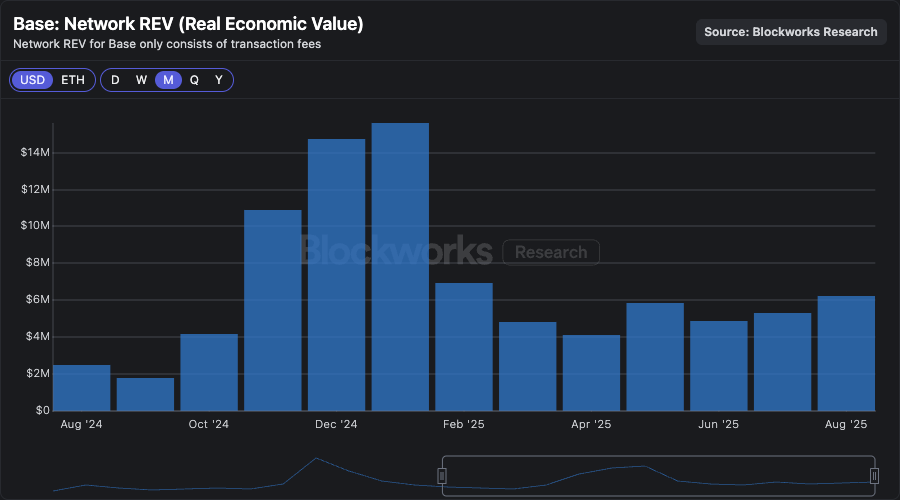Switch currency to ETH
This screenshot has width=900, height=500.
point(73,80)
